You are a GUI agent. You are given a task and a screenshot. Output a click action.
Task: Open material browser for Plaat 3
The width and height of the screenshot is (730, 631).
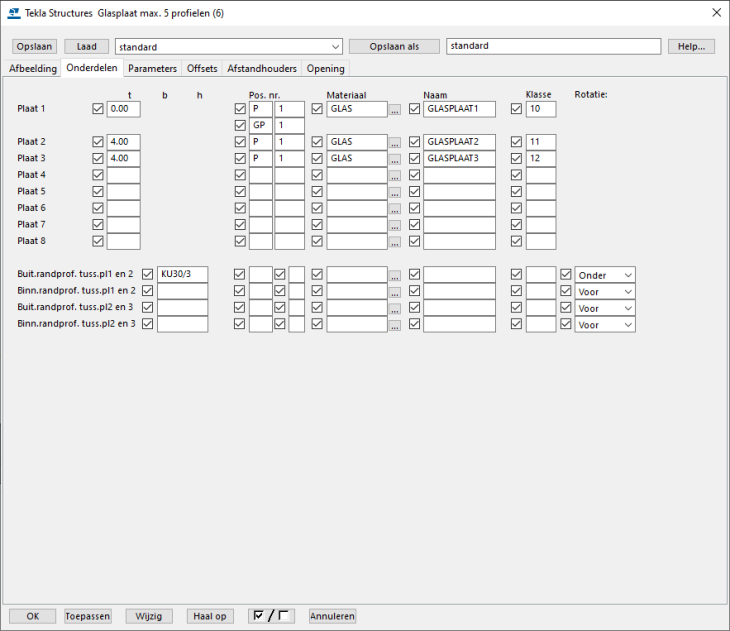click(x=395, y=160)
